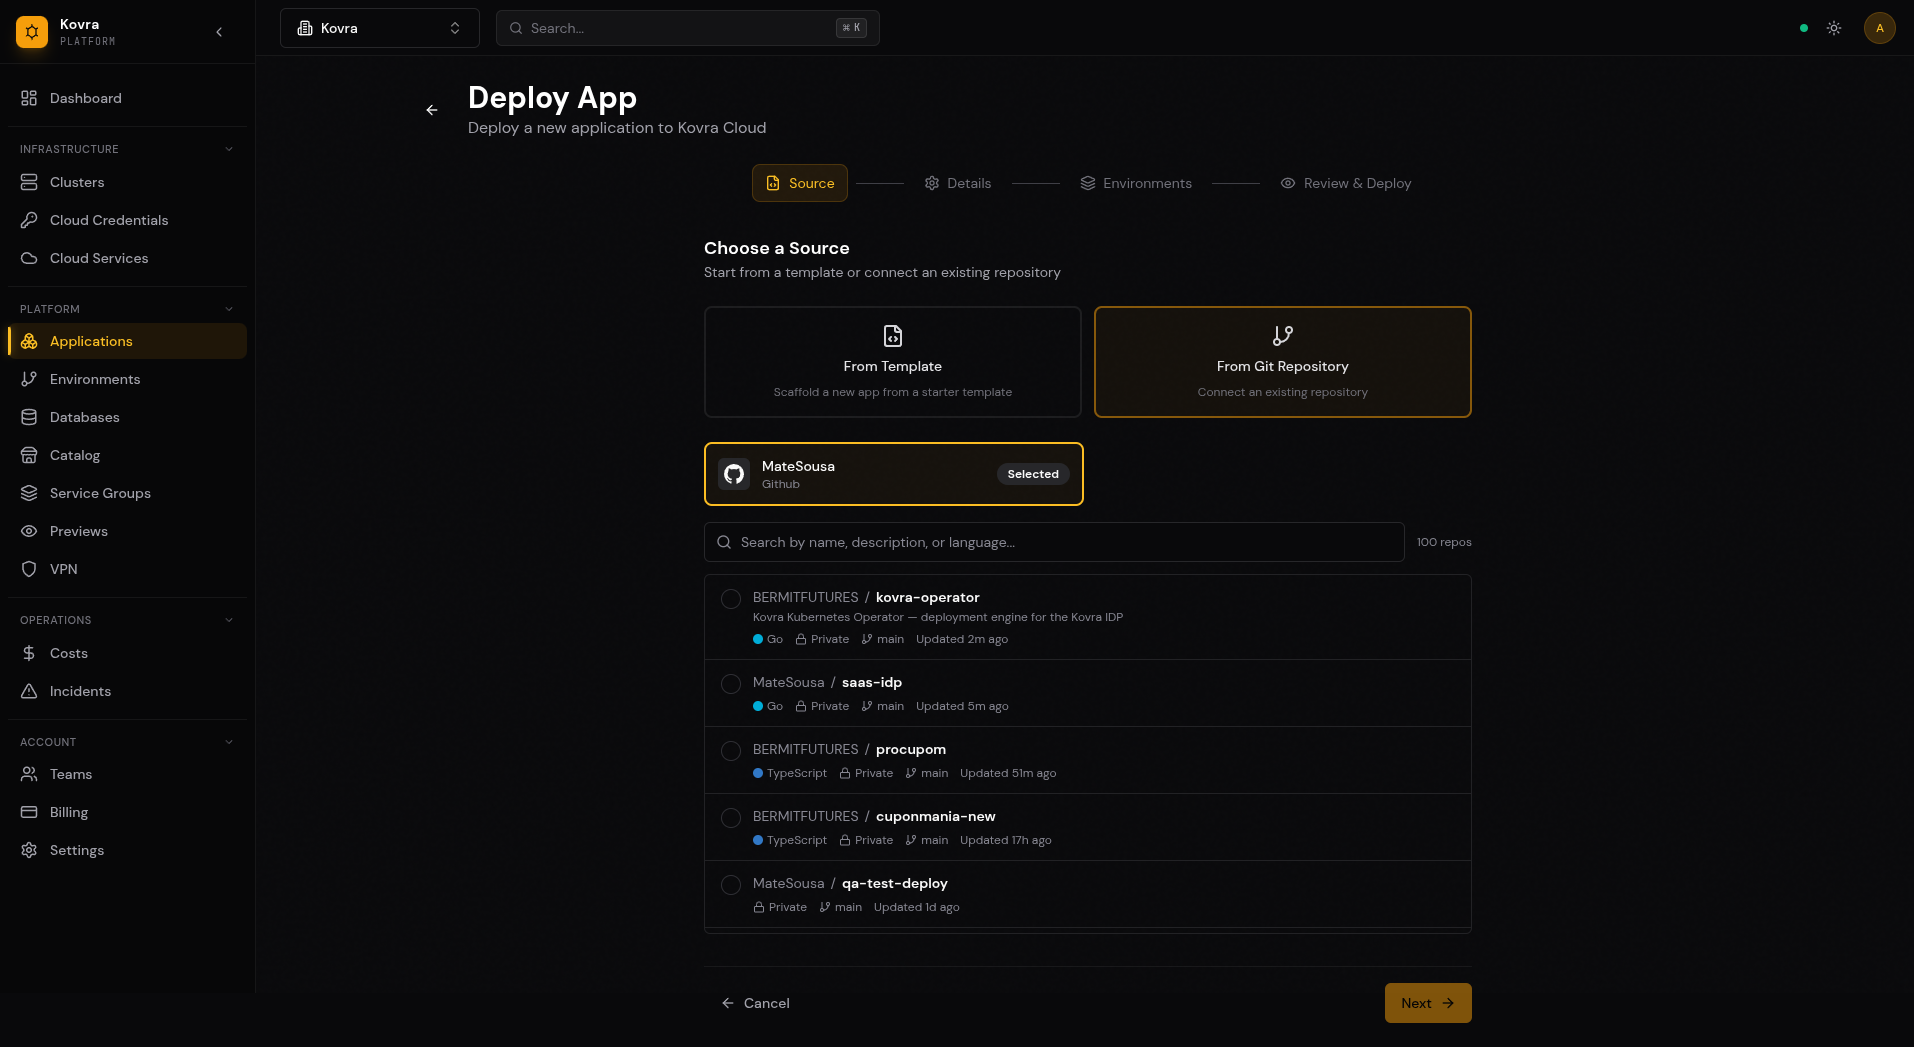
Task: Click the Service Groups layers icon
Action: pyautogui.click(x=29, y=493)
